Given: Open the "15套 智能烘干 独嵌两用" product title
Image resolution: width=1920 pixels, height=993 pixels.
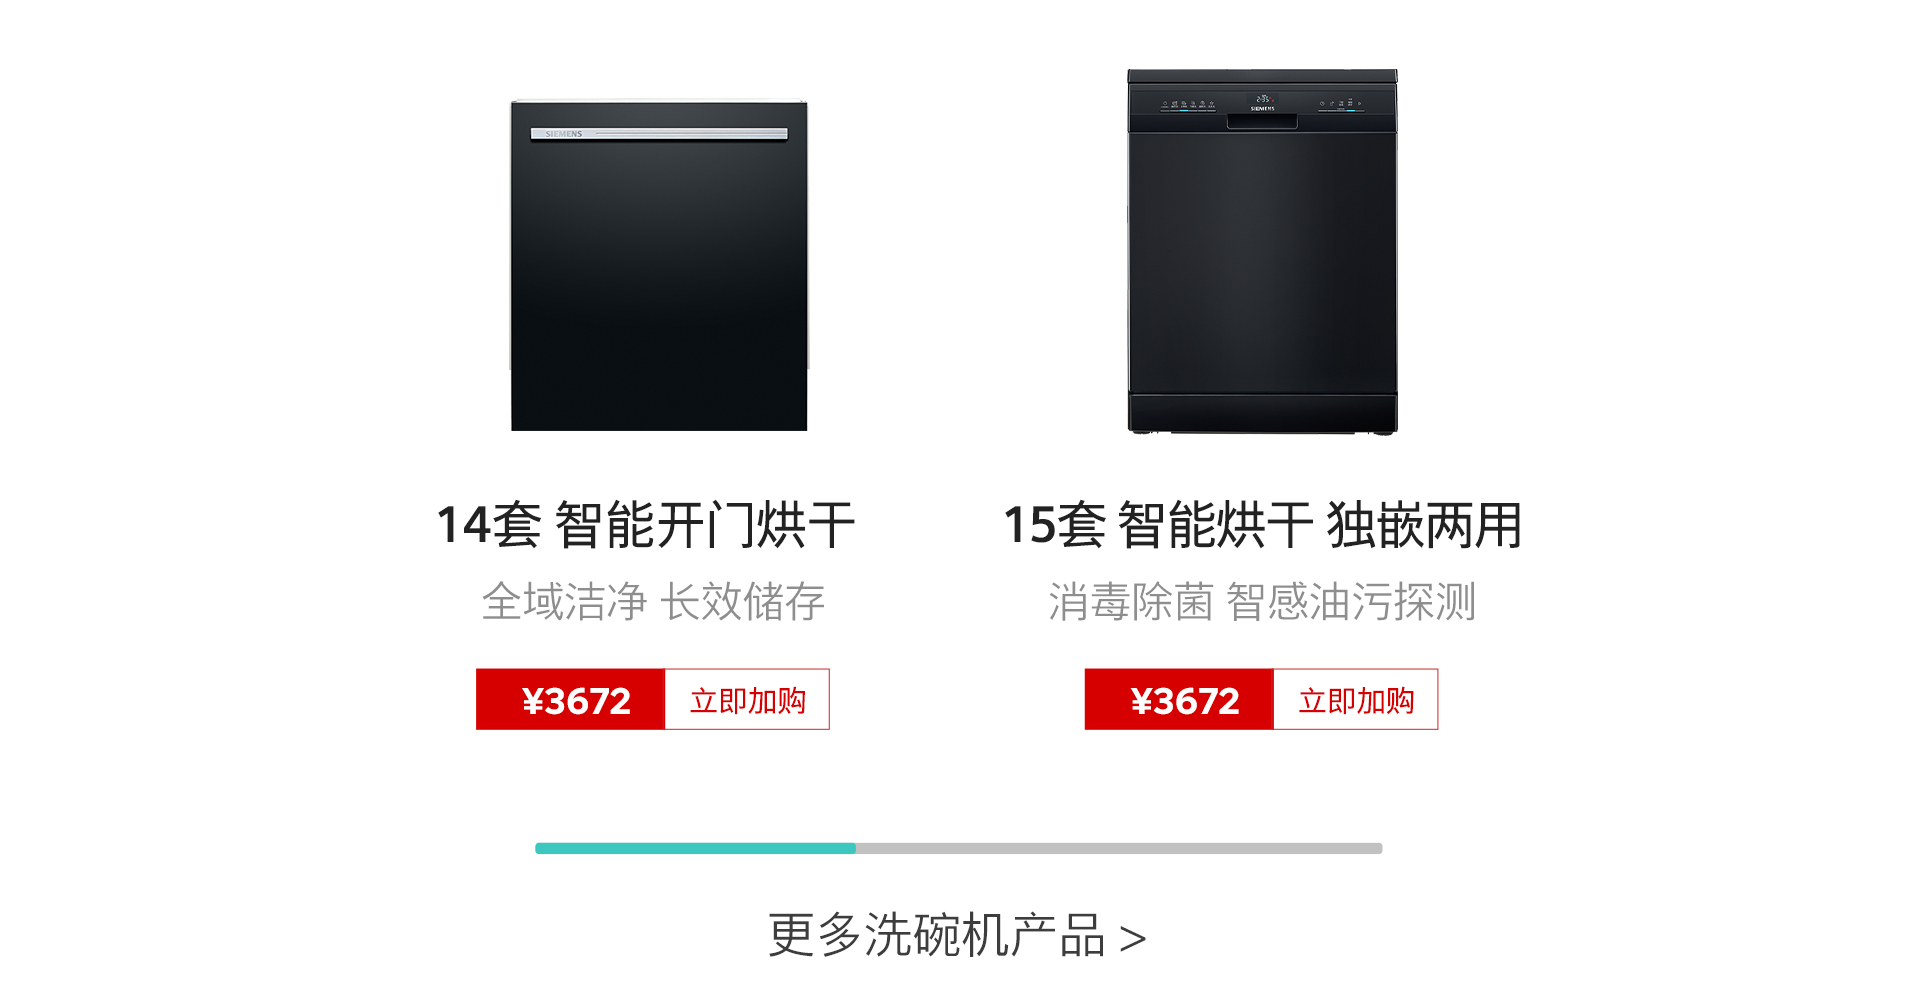Looking at the screenshot, I should tap(1262, 525).
